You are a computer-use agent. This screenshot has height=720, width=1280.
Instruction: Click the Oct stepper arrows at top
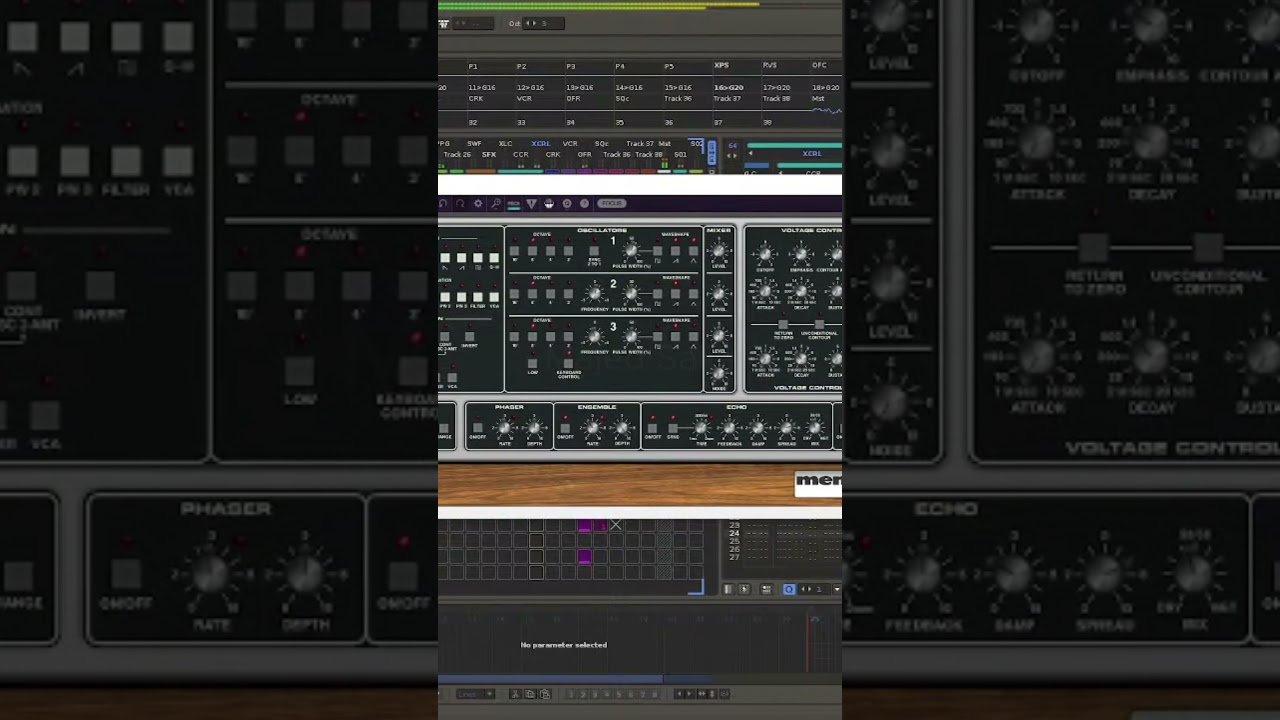pyautogui.click(x=531, y=23)
